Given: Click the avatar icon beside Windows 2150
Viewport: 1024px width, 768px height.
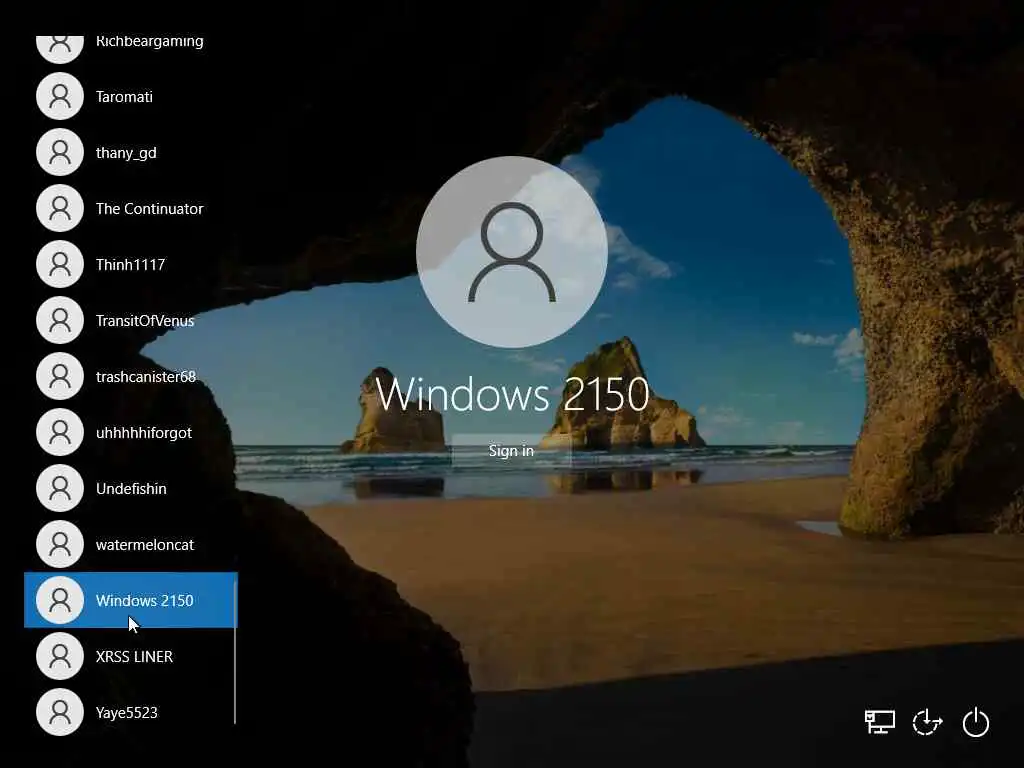Looking at the screenshot, I should (59, 600).
